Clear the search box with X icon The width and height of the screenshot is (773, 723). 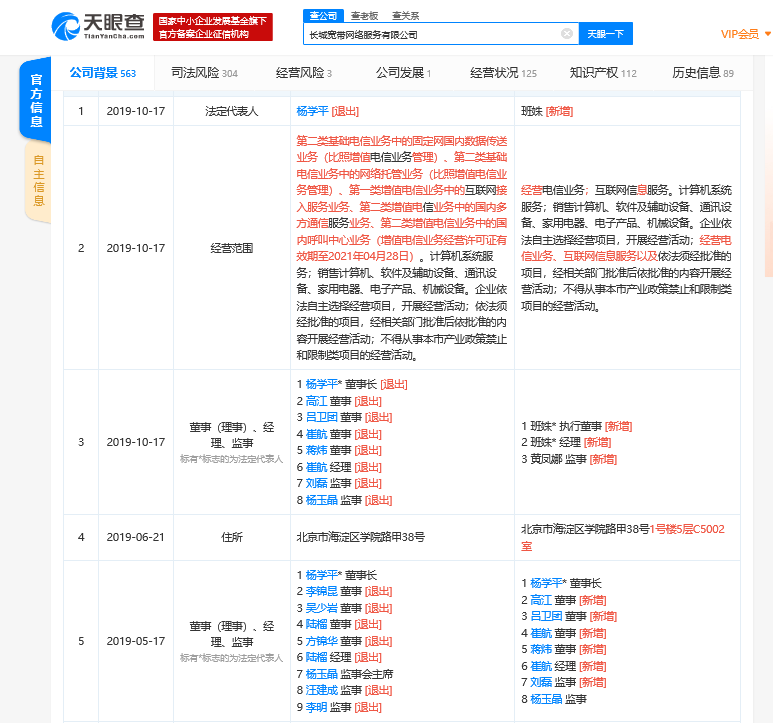(x=567, y=34)
